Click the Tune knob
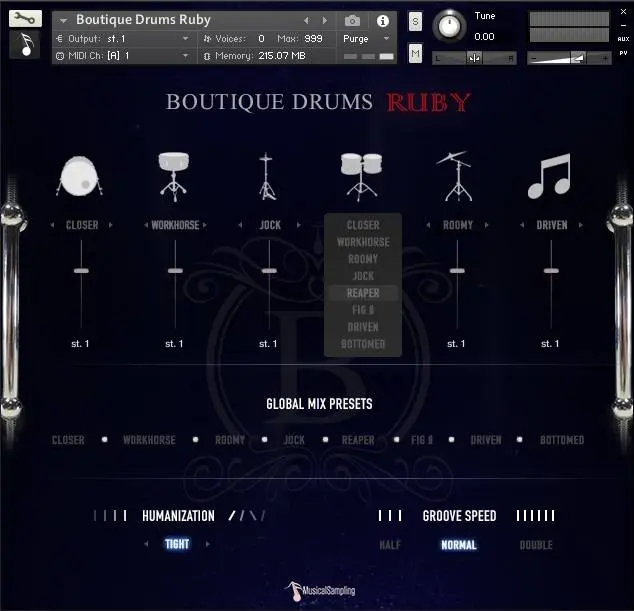This screenshot has width=634, height=611. tap(449, 26)
